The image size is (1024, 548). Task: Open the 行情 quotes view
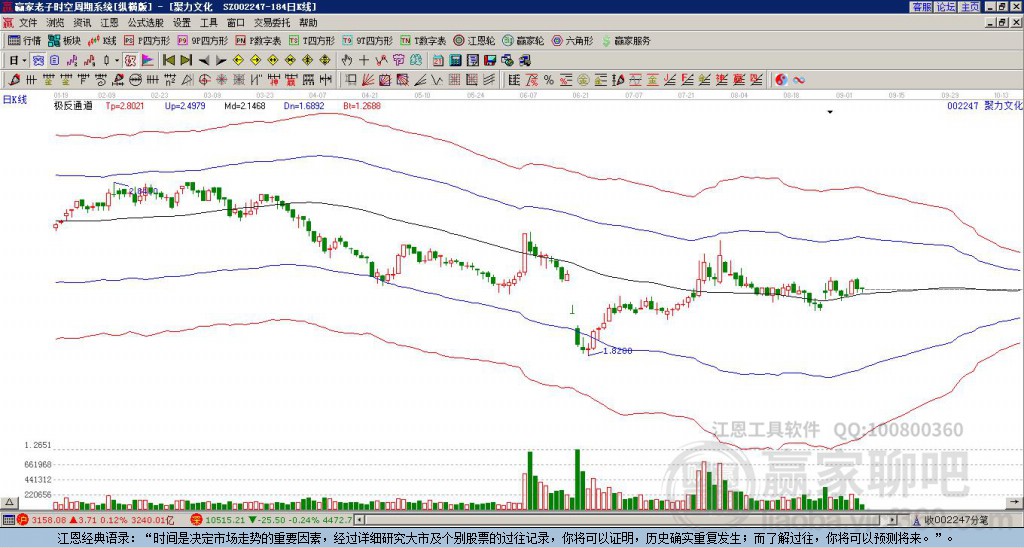pyautogui.click(x=25, y=40)
